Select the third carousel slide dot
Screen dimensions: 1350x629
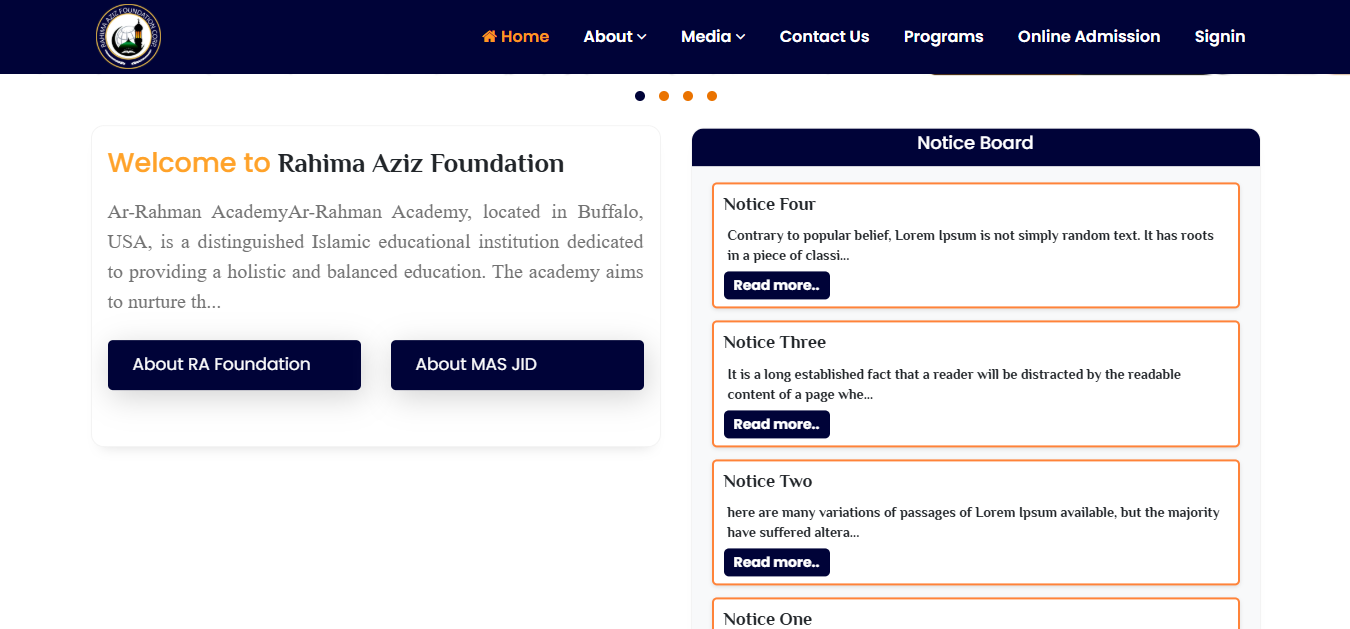[x=688, y=96]
